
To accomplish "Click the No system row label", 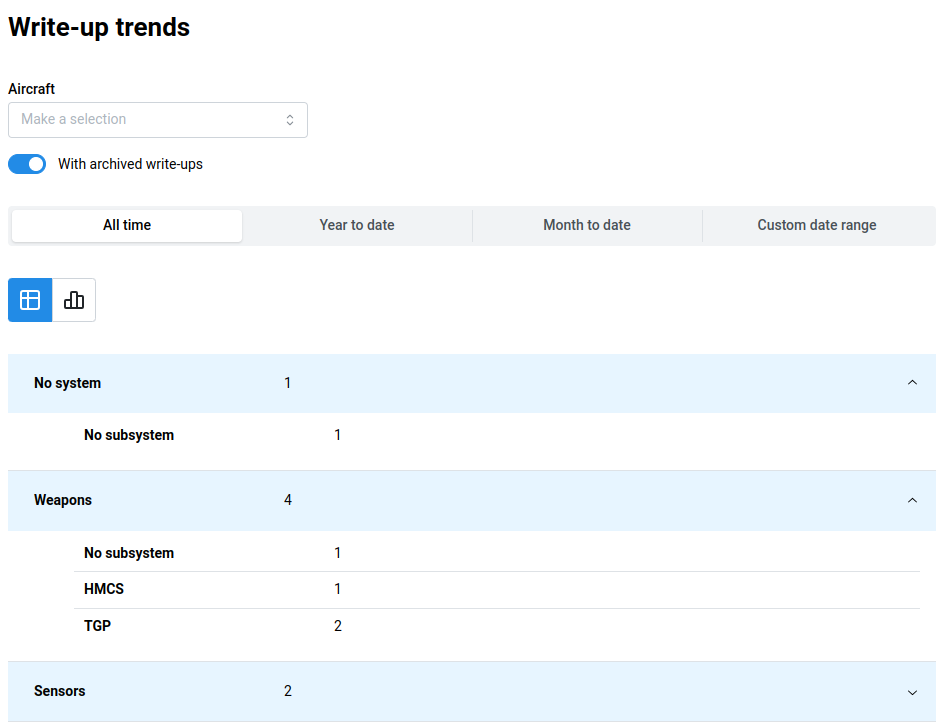I will click(67, 383).
